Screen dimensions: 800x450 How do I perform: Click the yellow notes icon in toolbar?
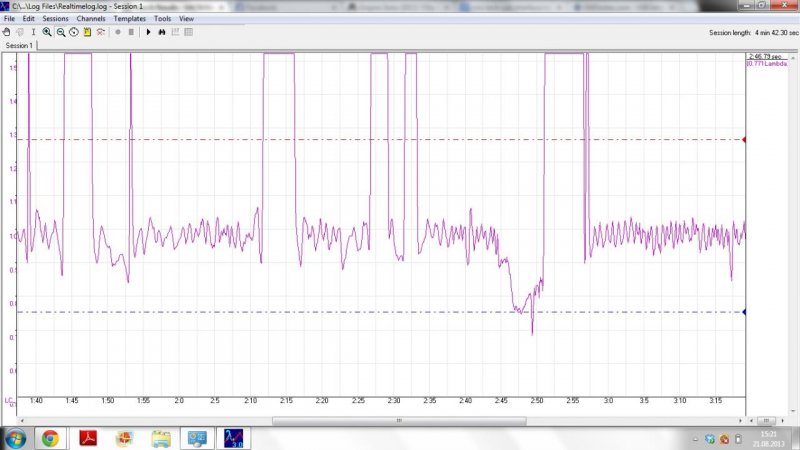88,32
